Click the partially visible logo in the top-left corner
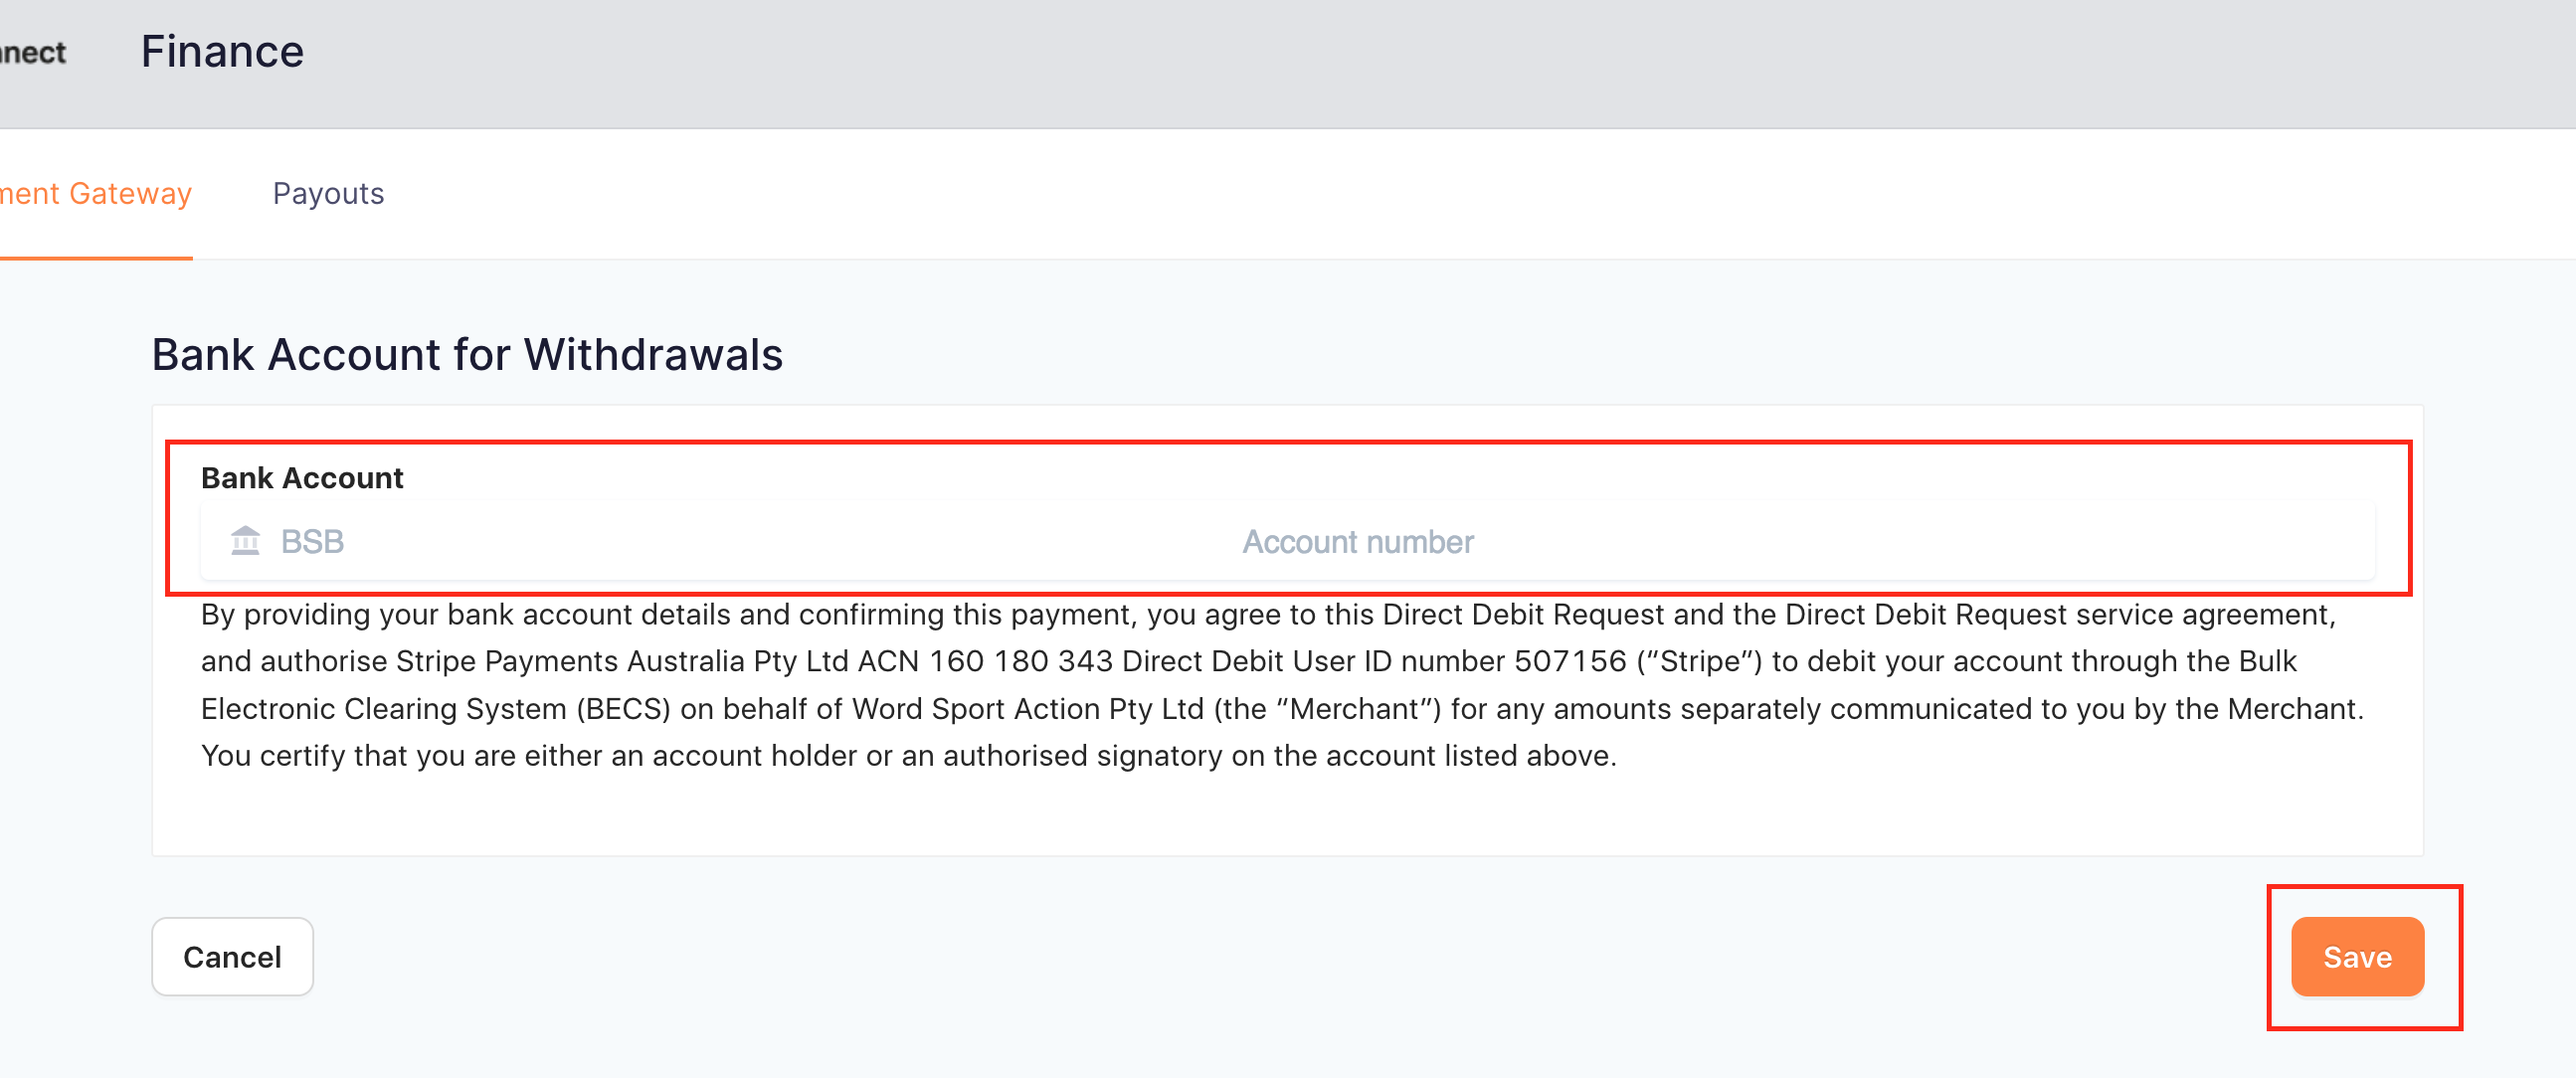This screenshot has height=1078, width=2576. (x=33, y=52)
